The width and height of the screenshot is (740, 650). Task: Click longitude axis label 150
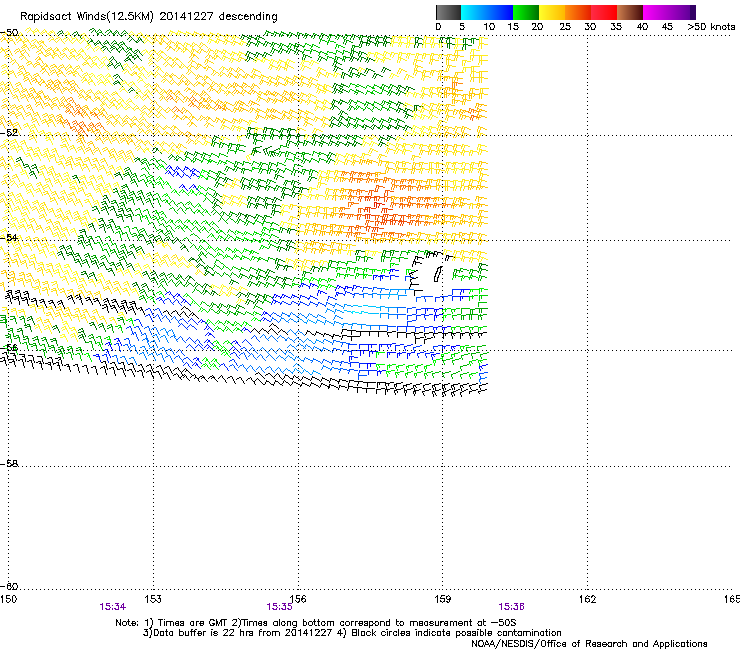click(8, 599)
